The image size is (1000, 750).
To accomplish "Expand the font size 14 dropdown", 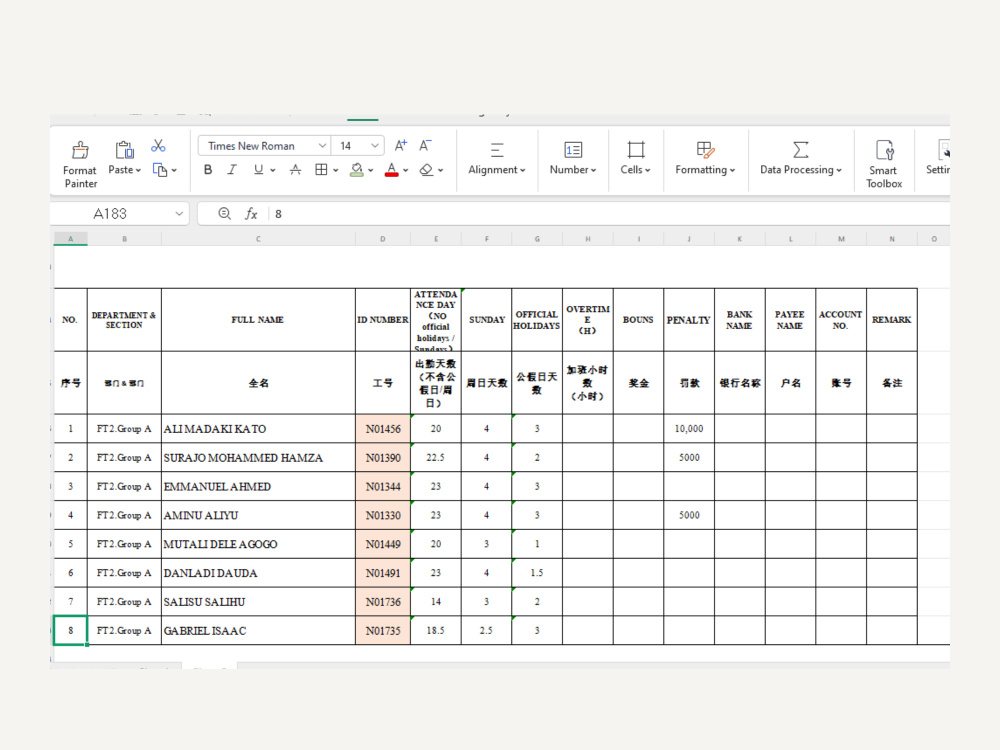I will [x=375, y=146].
